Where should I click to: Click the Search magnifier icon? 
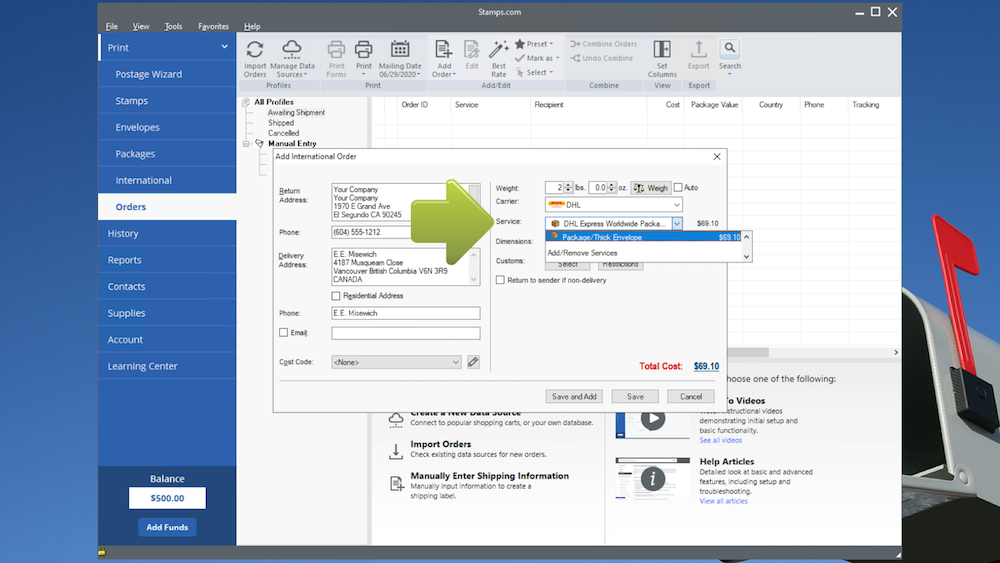click(730, 48)
